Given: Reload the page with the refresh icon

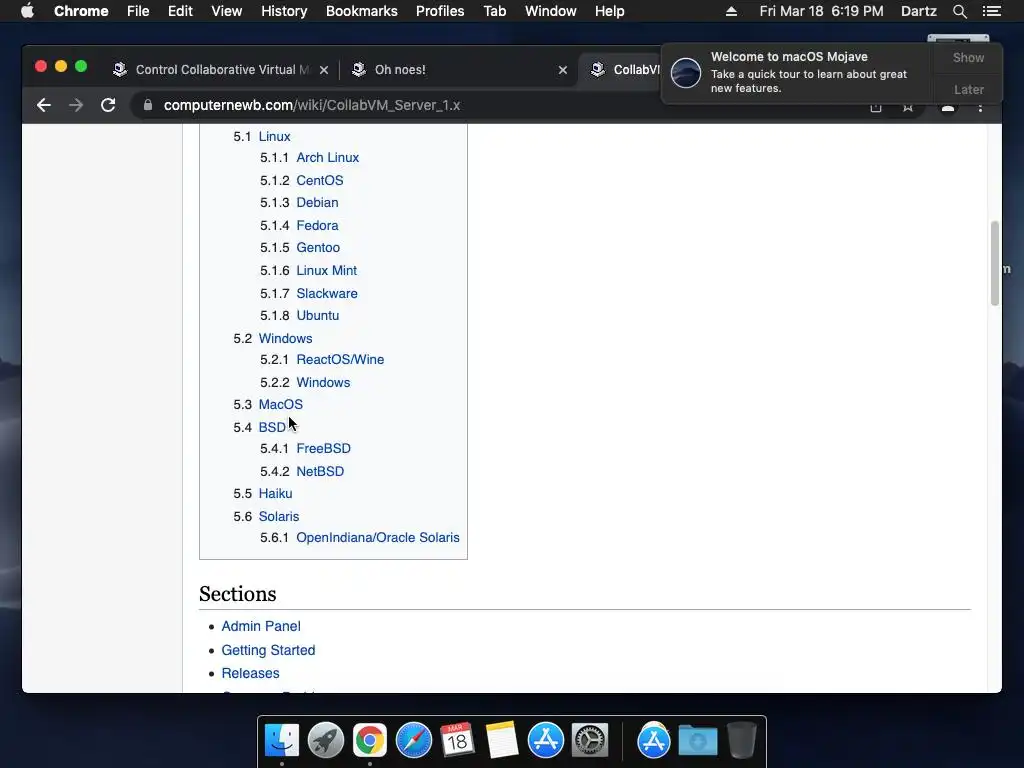Looking at the screenshot, I should [x=108, y=105].
